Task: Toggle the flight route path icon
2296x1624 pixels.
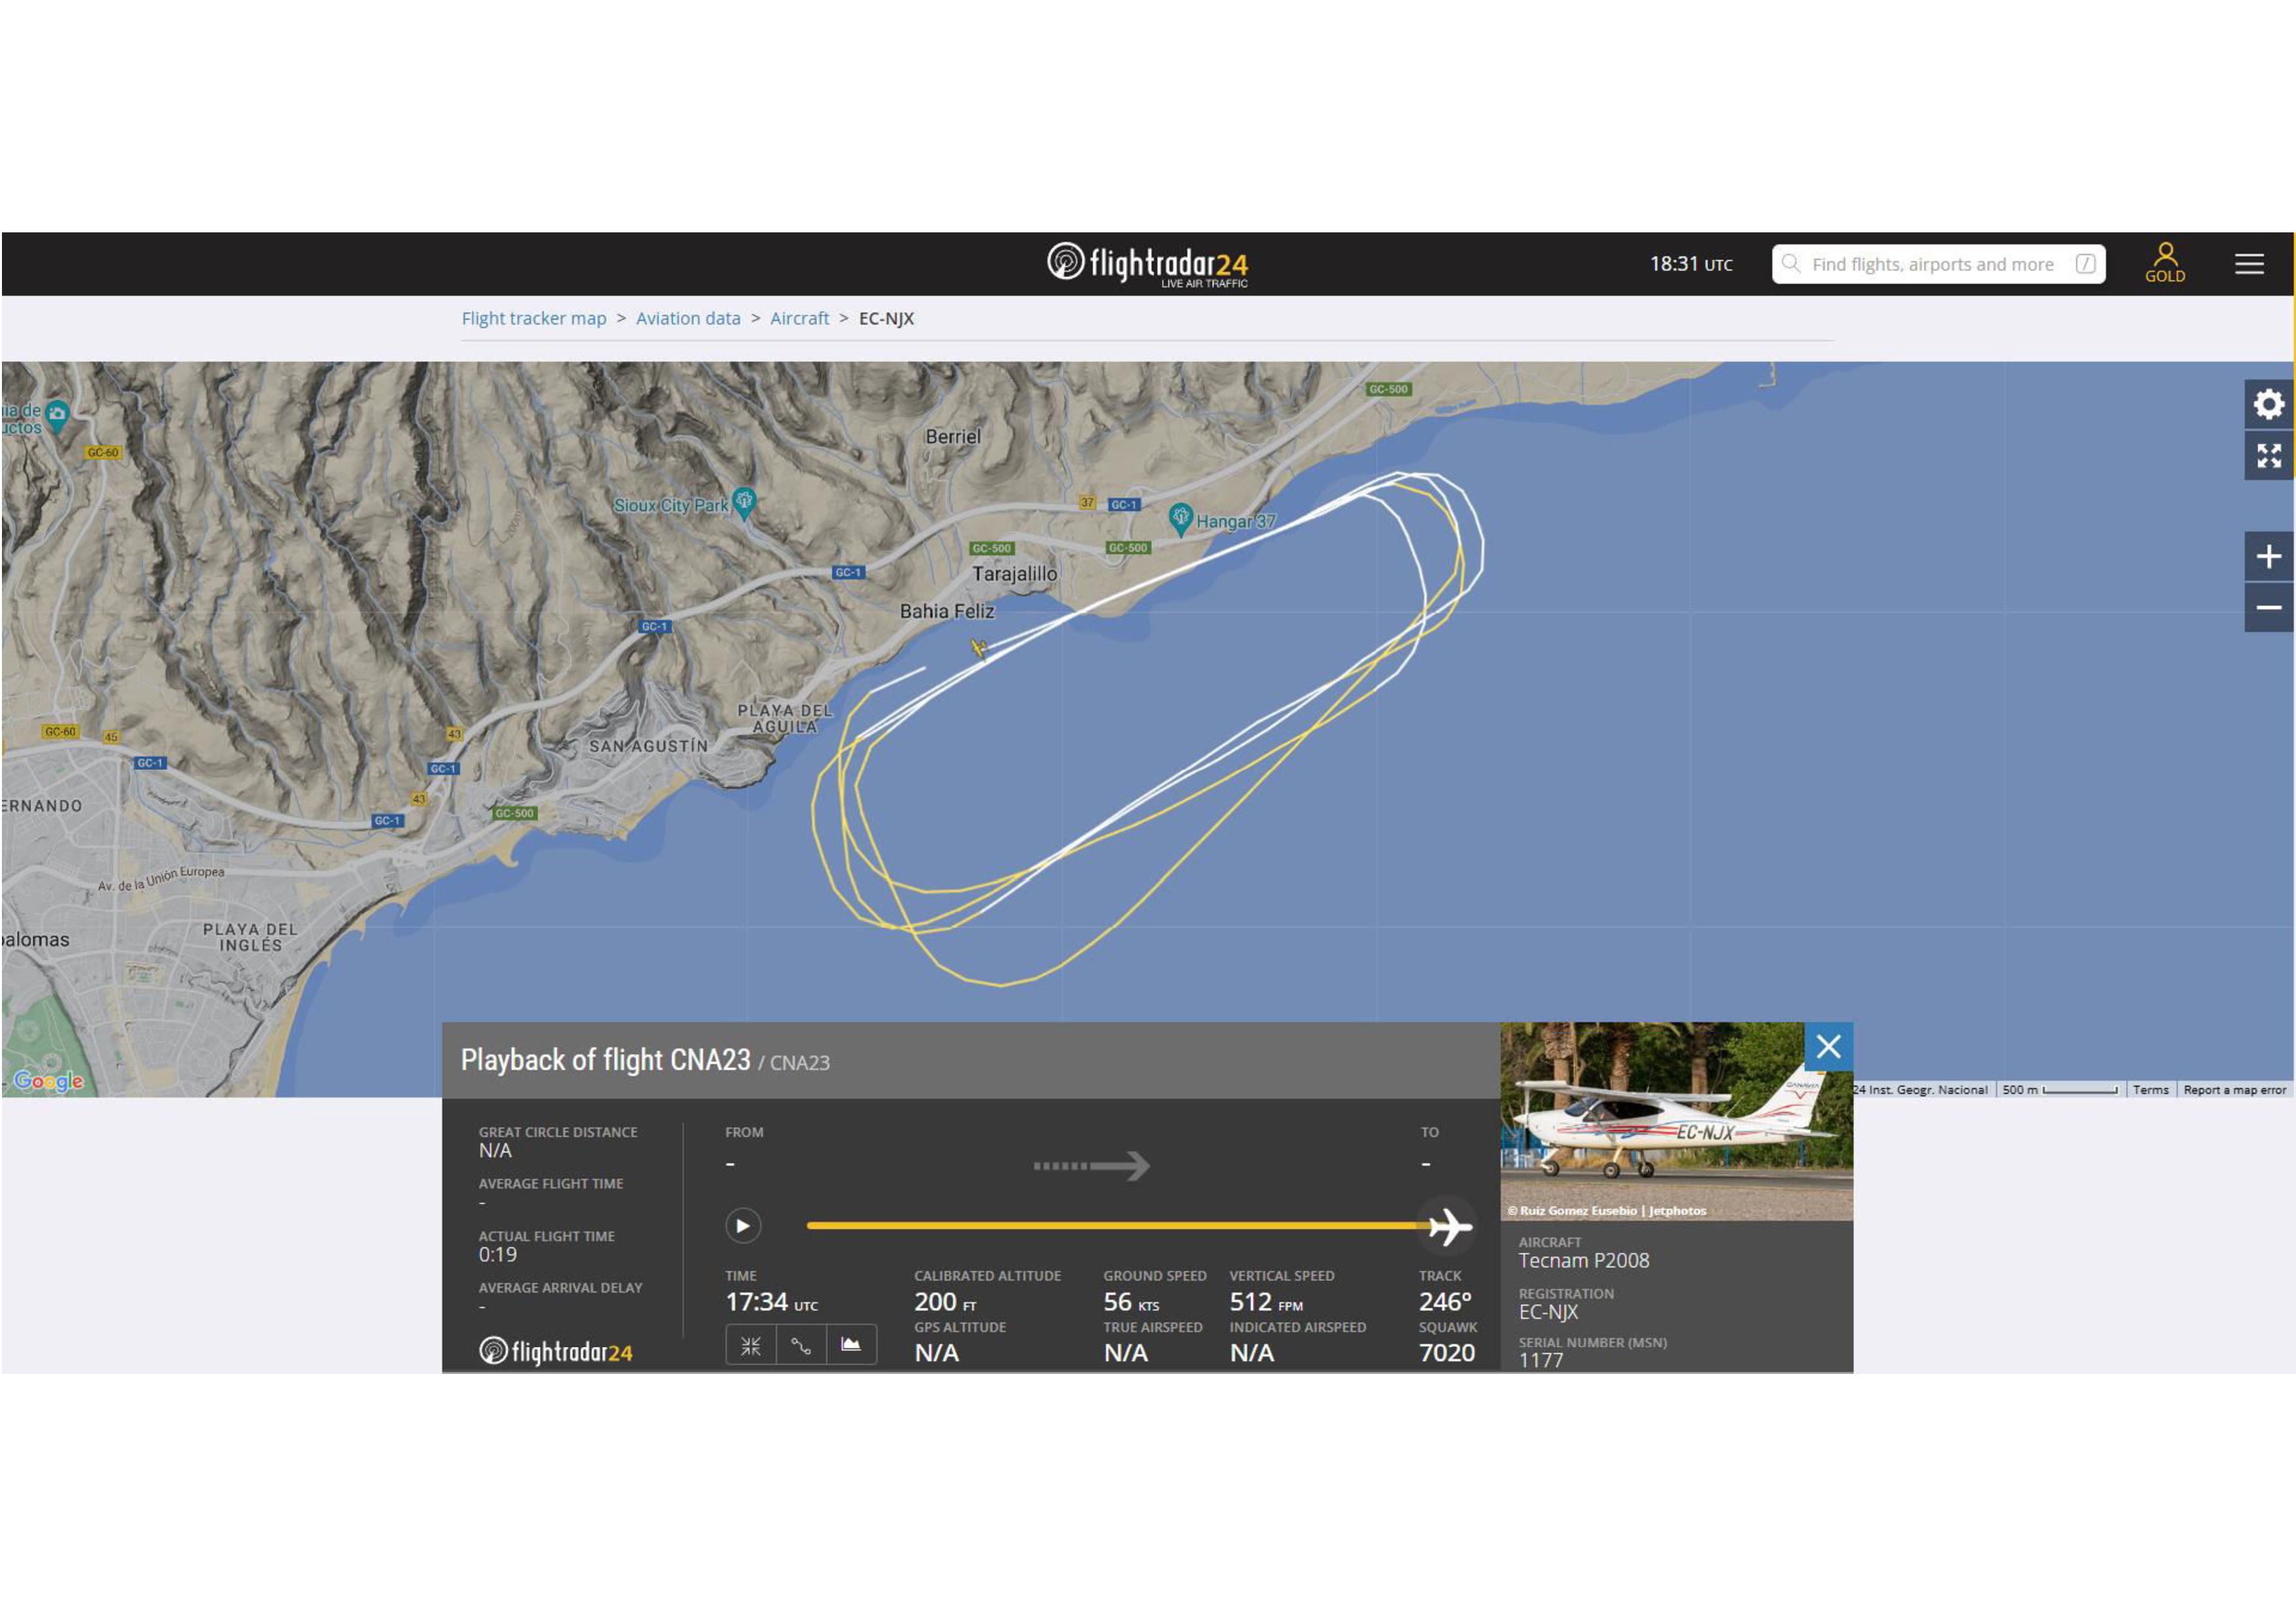Action: 801,1345
